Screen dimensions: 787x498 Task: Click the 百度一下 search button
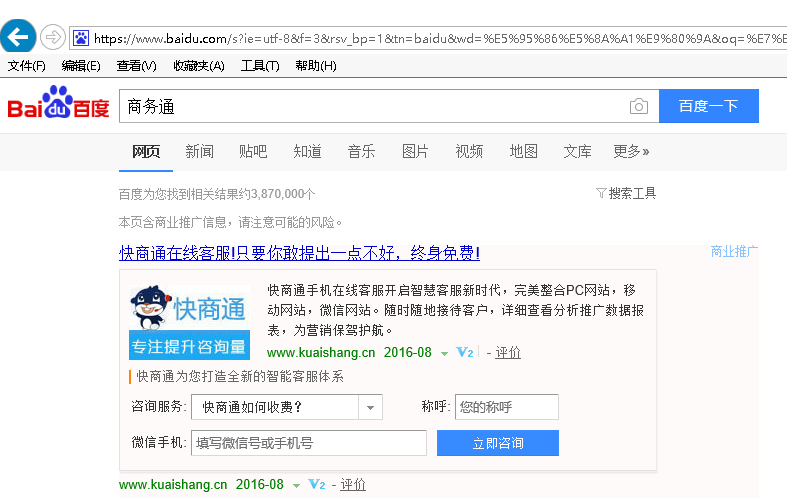coord(709,106)
